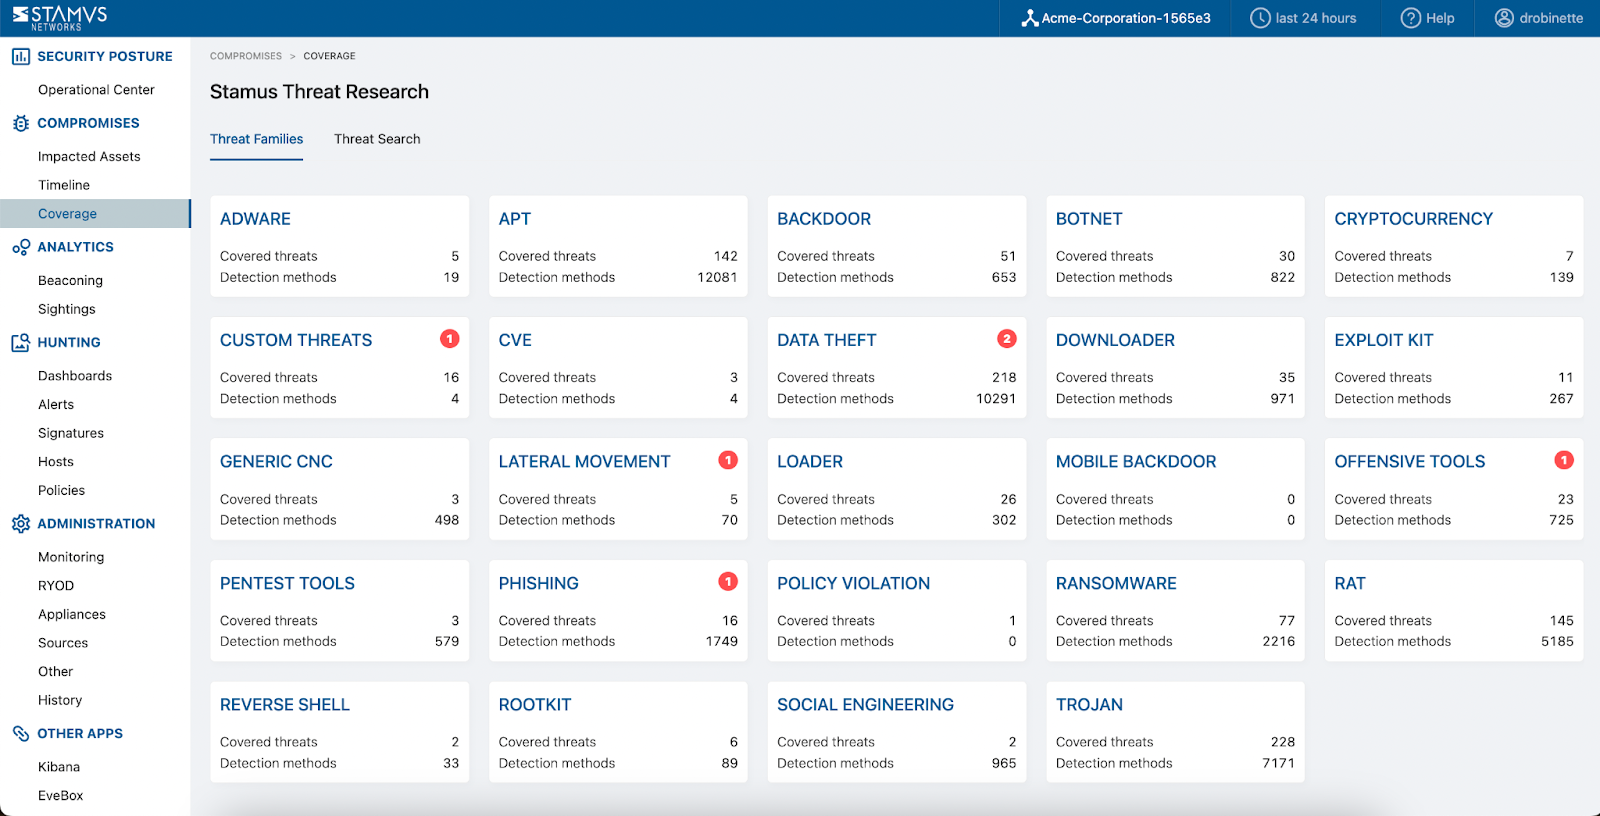The image size is (1600, 816).
Task: Open the DOWNLOADER threat family
Action: (1175, 367)
